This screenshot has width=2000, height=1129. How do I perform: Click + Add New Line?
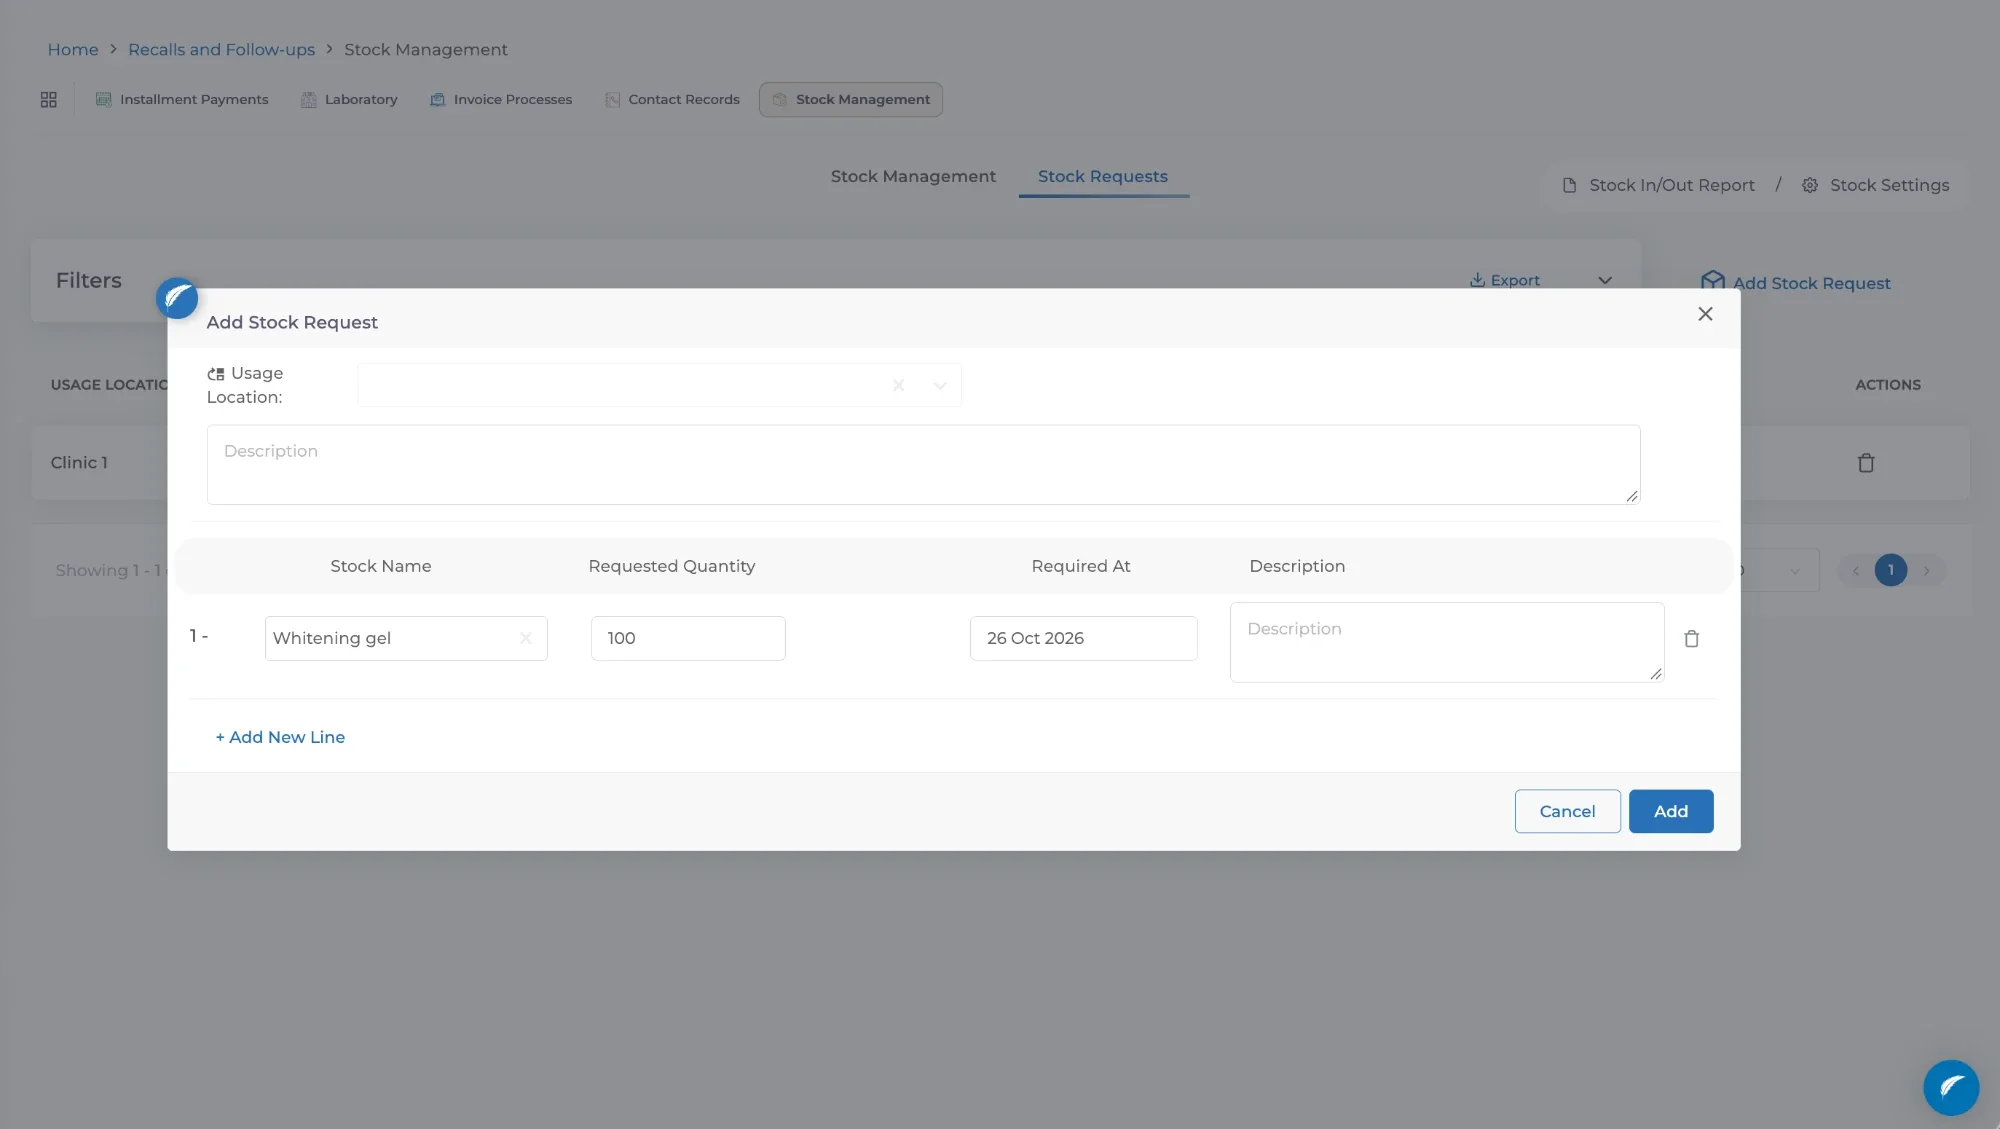(280, 737)
